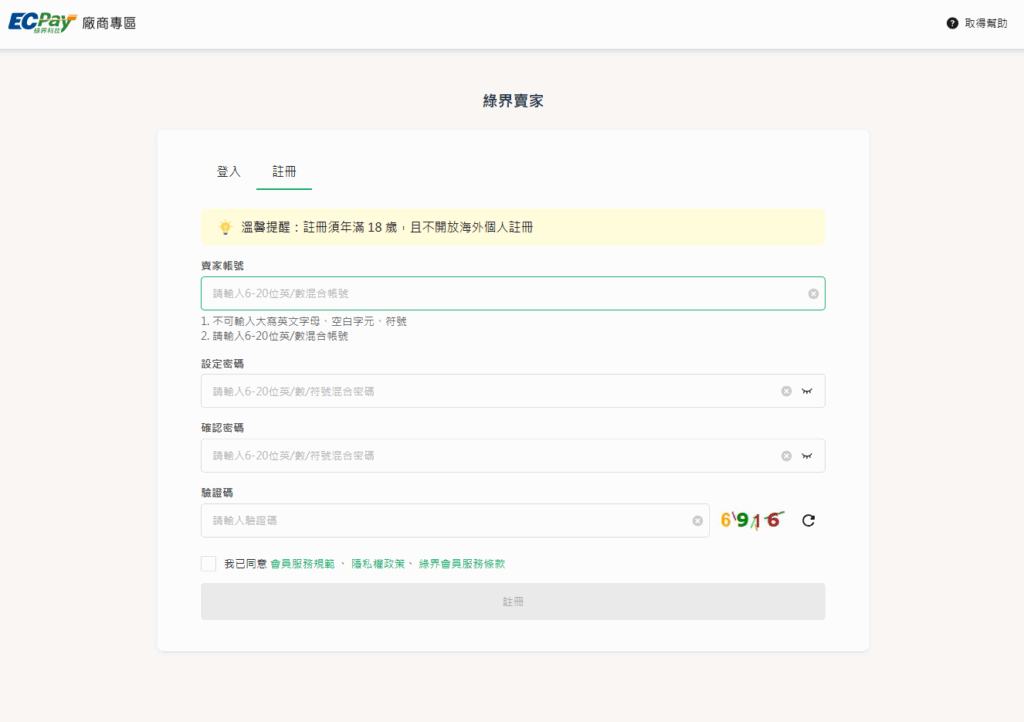Open the 綠界會員服務條款 link
The image size is (1024, 722).
pyautogui.click(x=462, y=564)
